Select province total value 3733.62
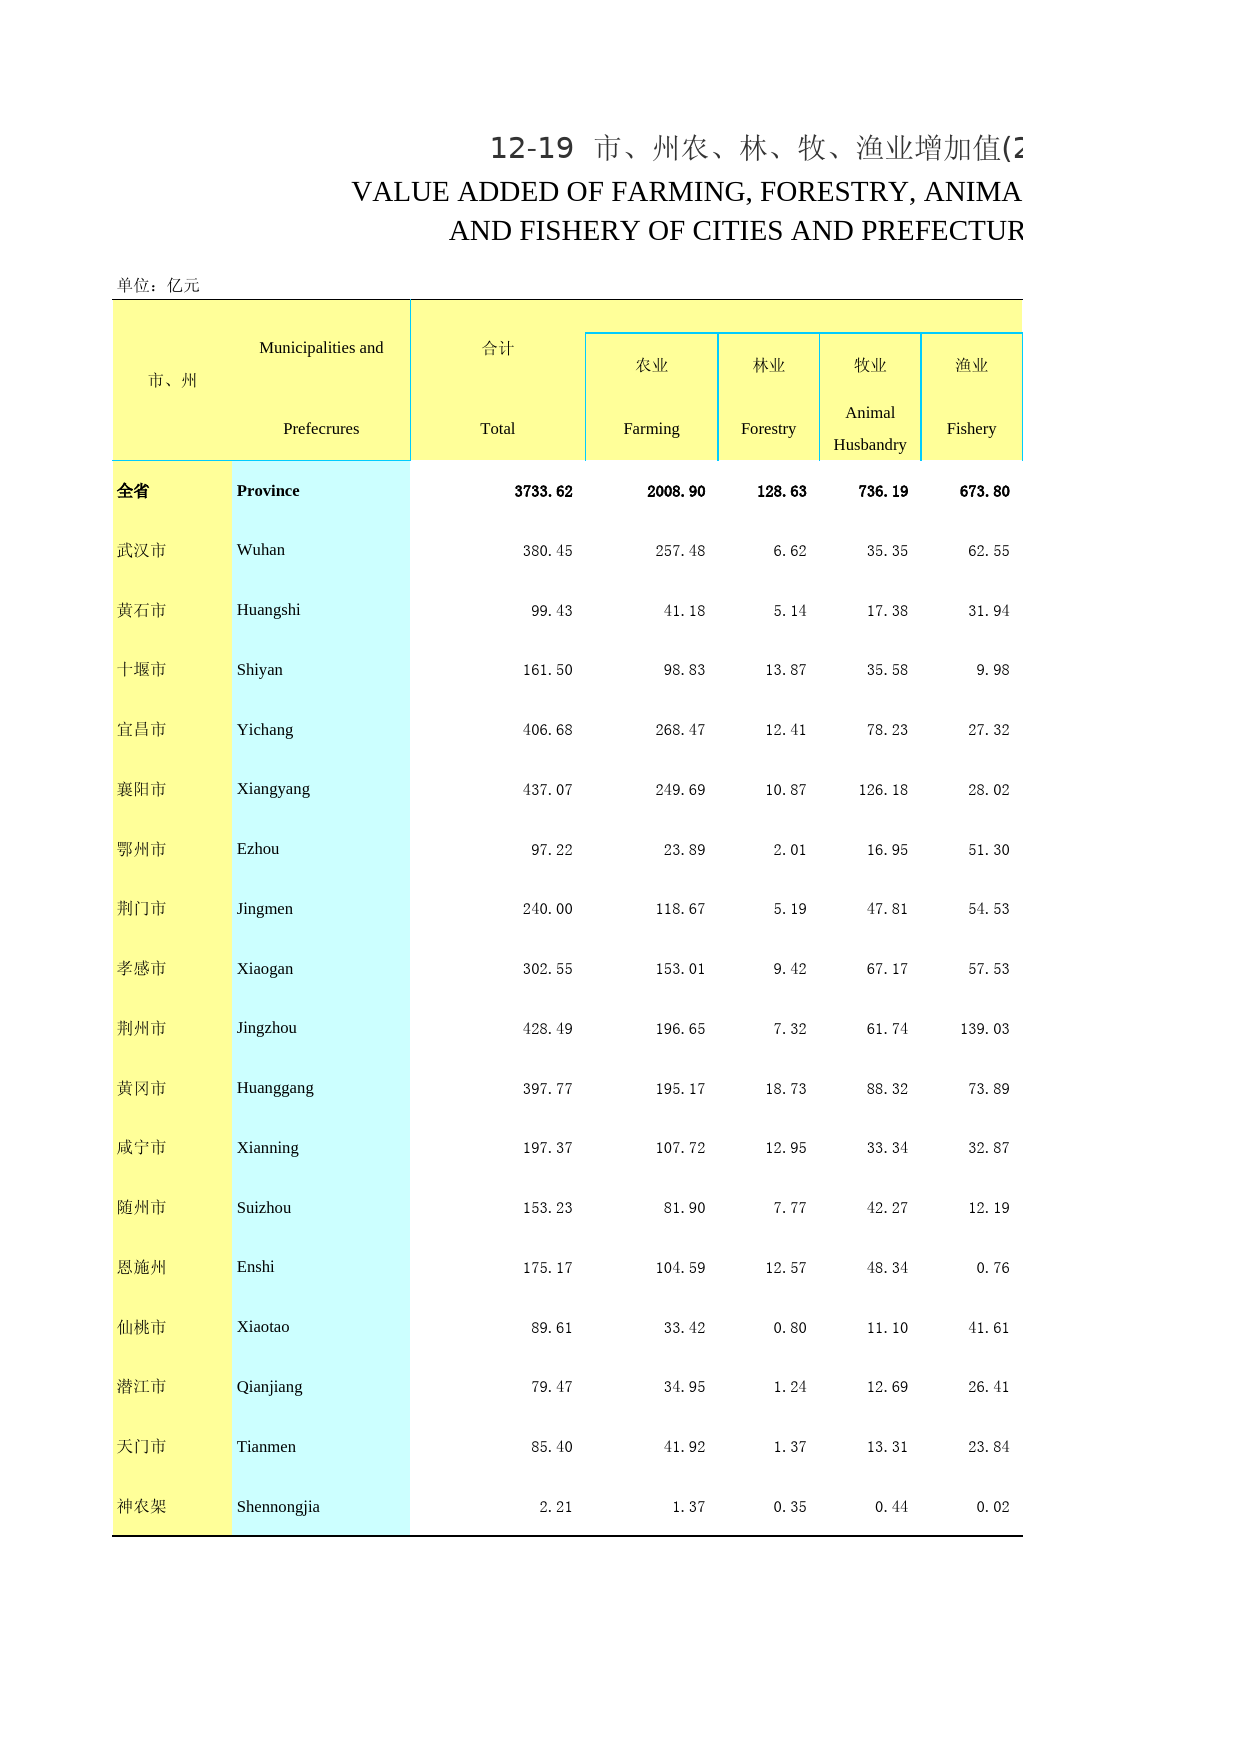This screenshot has height=1754, width=1240. pyautogui.click(x=543, y=492)
